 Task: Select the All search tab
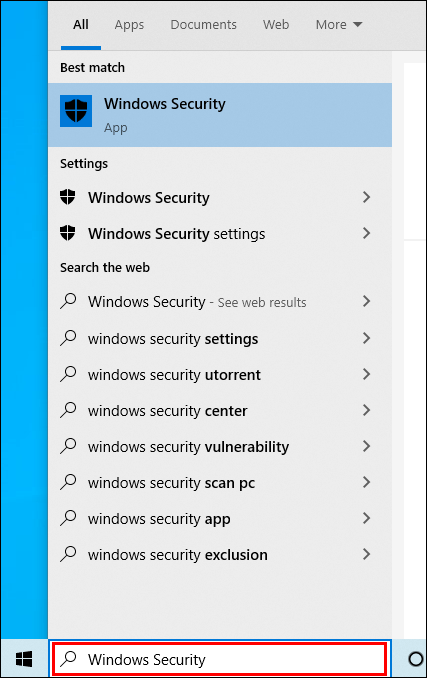click(x=81, y=25)
